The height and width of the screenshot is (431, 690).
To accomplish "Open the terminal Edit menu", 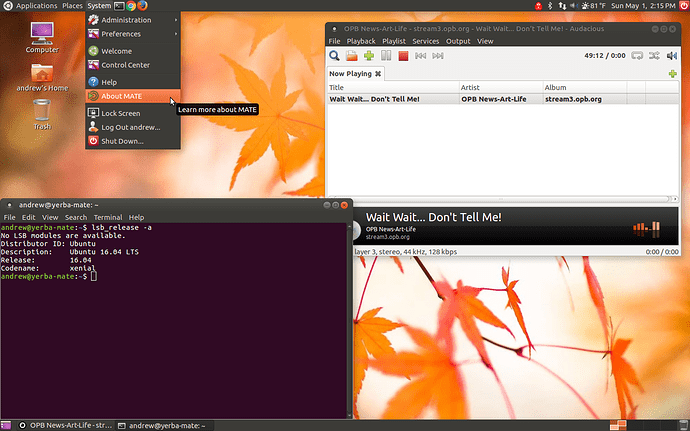I will click(28, 217).
